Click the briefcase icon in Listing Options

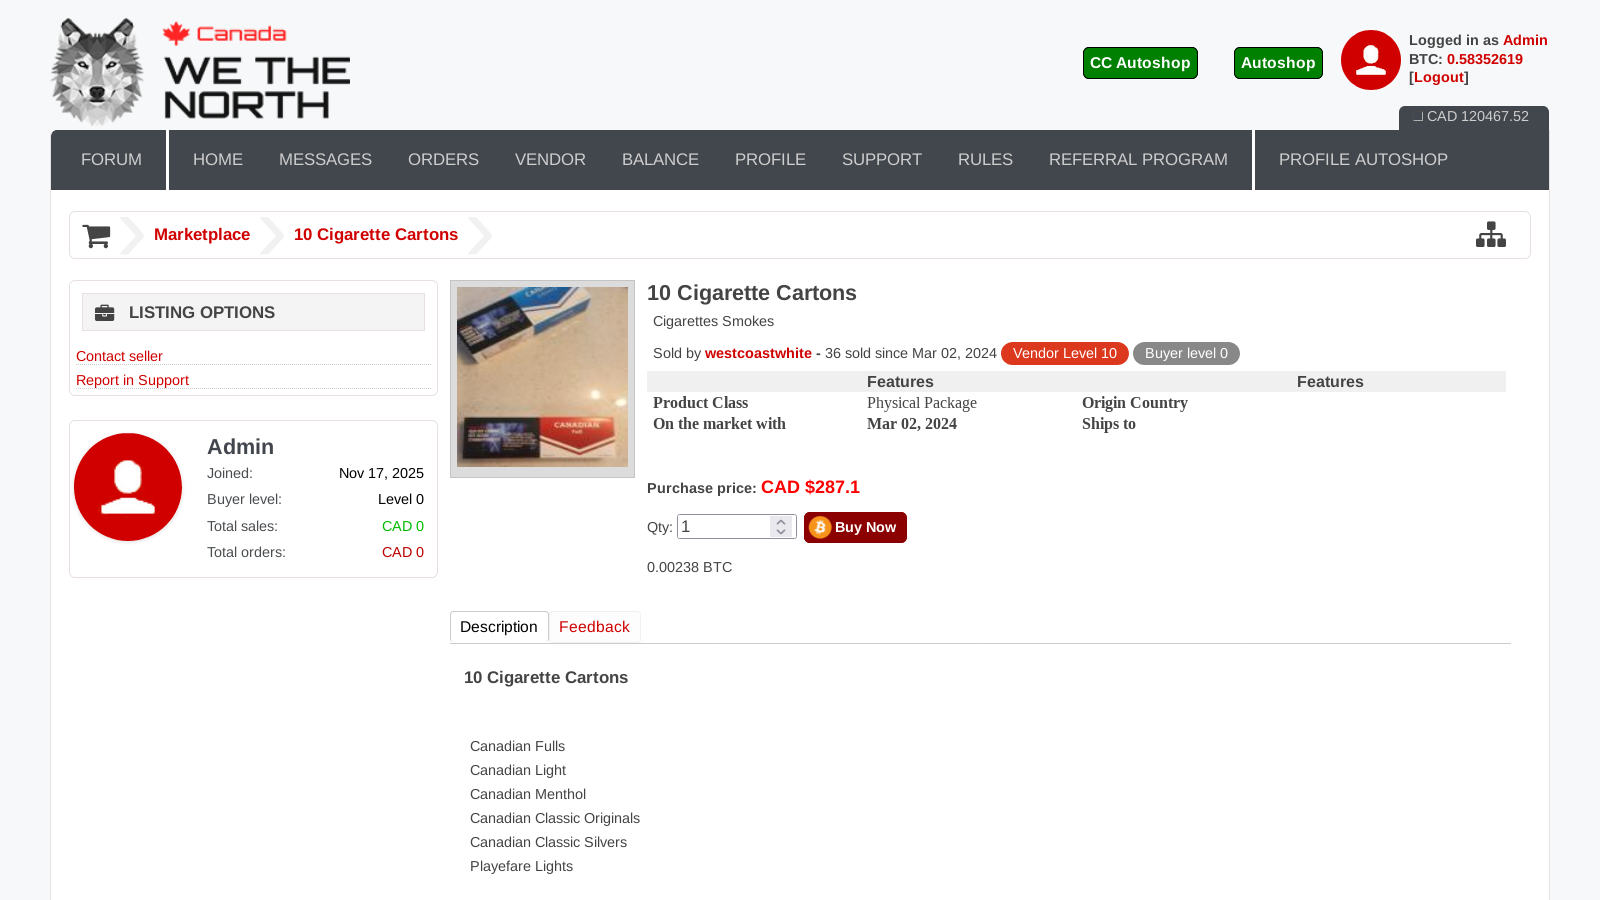[x=104, y=312]
